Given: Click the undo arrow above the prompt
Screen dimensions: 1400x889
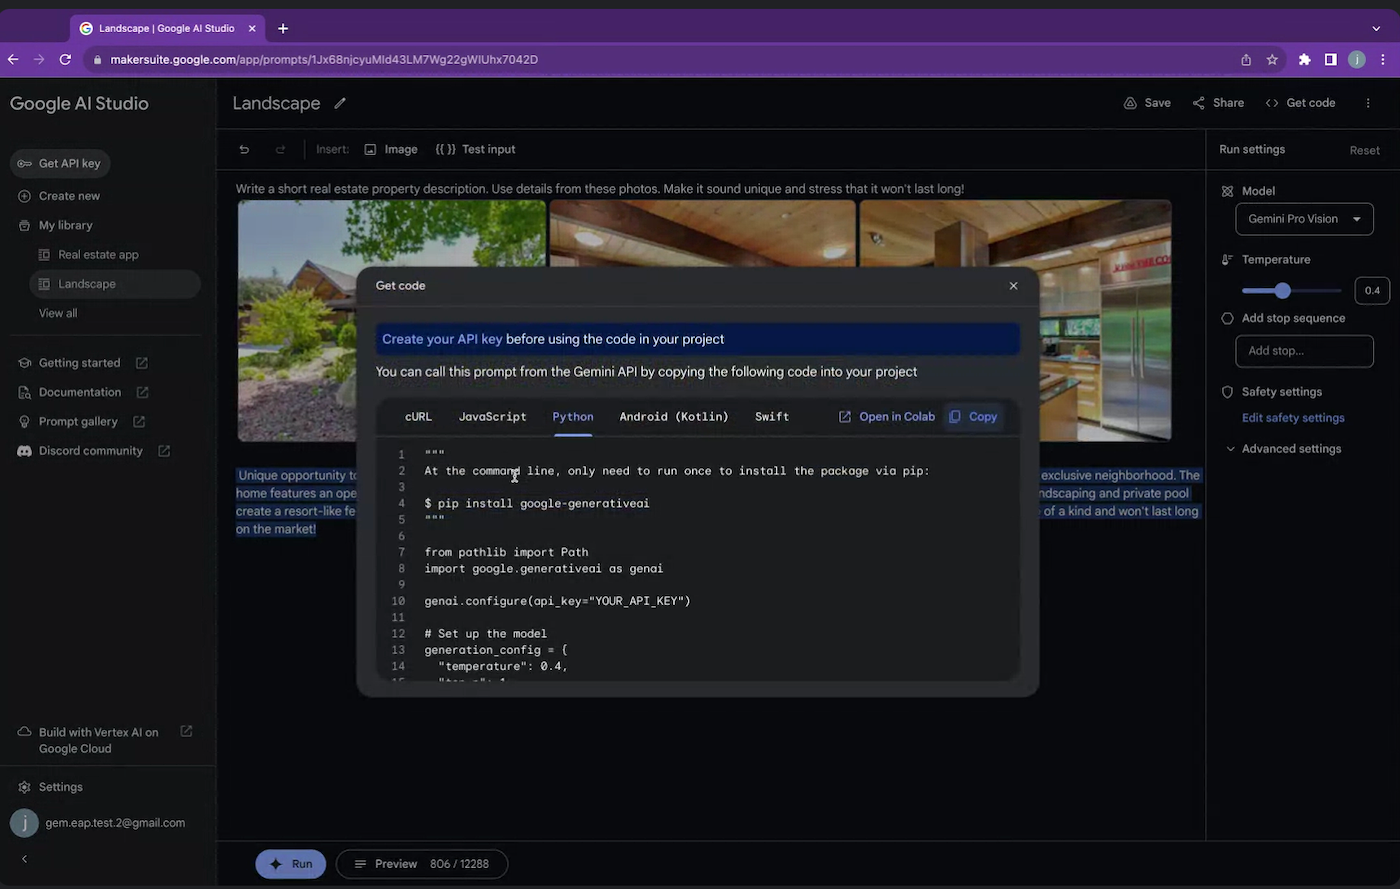Looking at the screenshot, I should point(243,149).
